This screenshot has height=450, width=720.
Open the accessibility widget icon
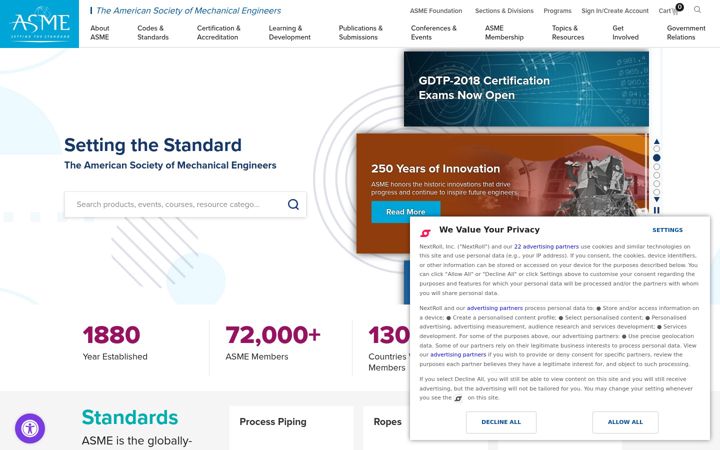point(30,428)
